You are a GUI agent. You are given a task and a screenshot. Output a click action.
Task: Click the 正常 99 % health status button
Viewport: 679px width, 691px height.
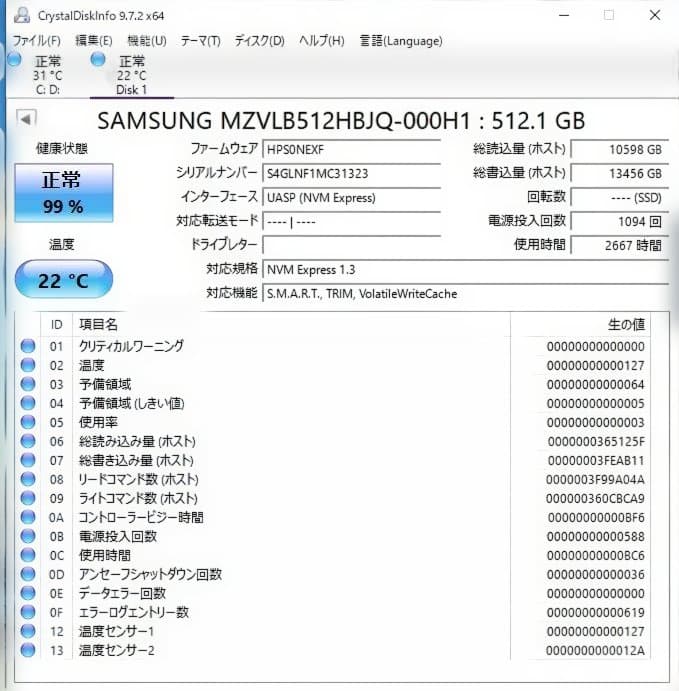pyautogui.click(x=64, y=193)
